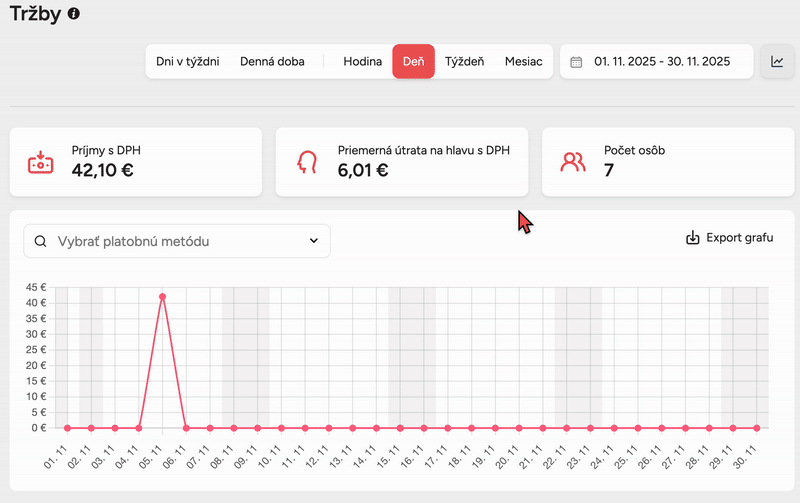Click Export grafu button
800x503 pixels.
click(729, 238)
